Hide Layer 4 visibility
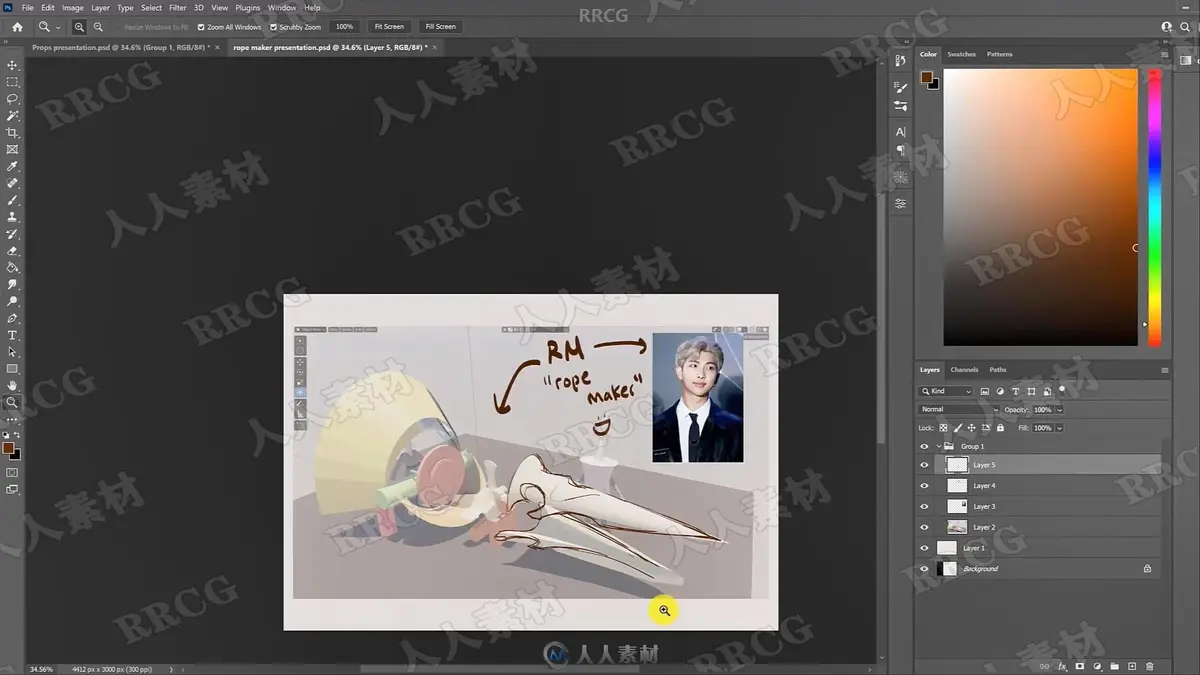Image resolution: width=1200 pixels, height=675 pixels. tap(924, 486)
